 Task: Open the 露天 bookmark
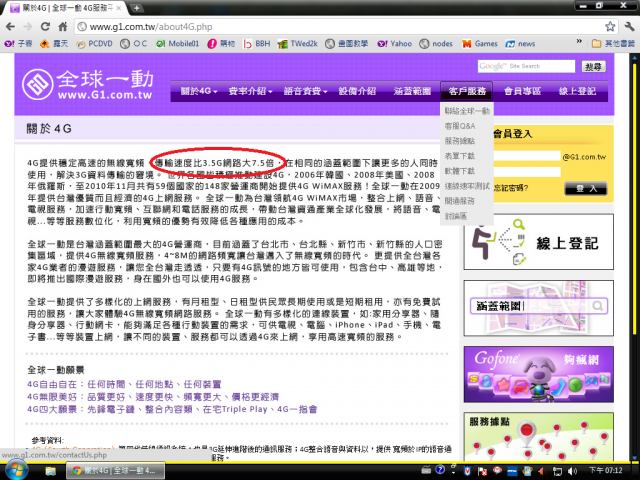(x=54, y=44)
